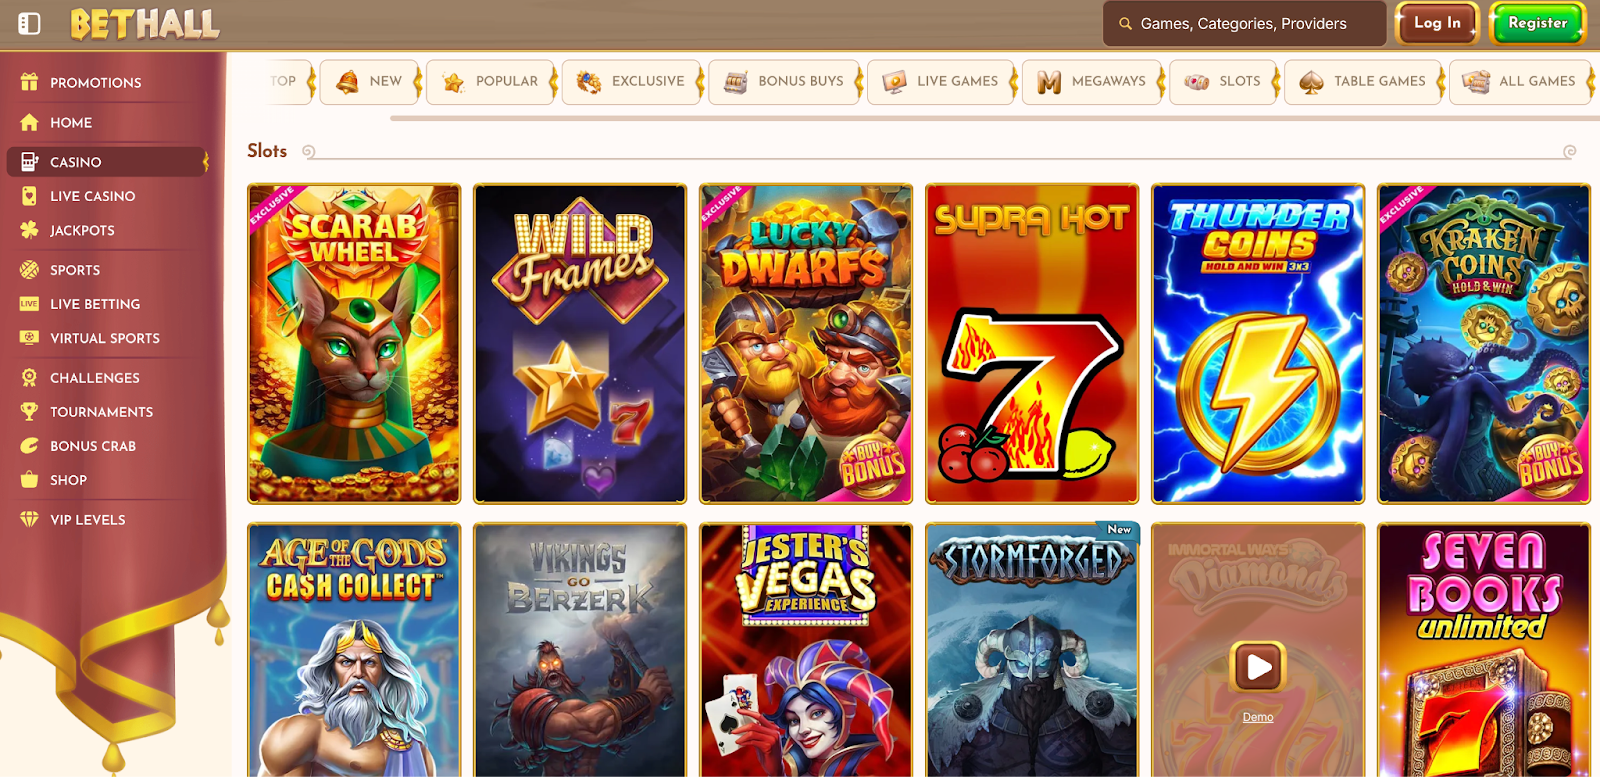Open the Scarab Wheel slot

pyautogui.click(x=354, y=343)
